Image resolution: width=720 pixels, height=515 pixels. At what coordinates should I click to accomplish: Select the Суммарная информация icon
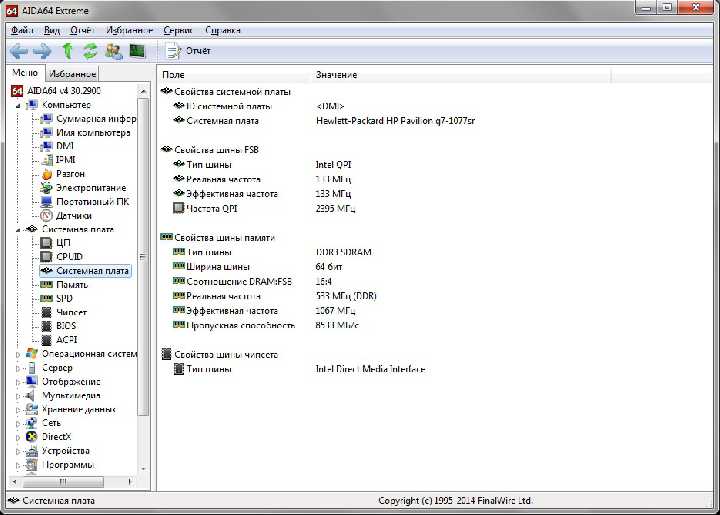(x=46, y=119)
